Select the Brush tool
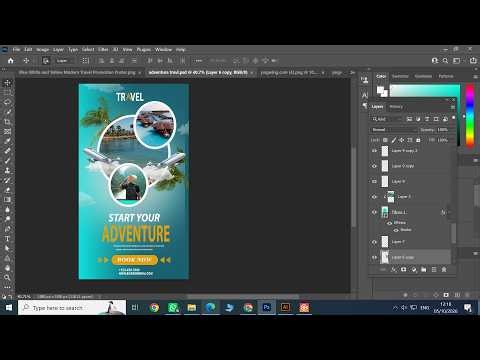Viewport: 480px width, 360px height. (7, 161)
